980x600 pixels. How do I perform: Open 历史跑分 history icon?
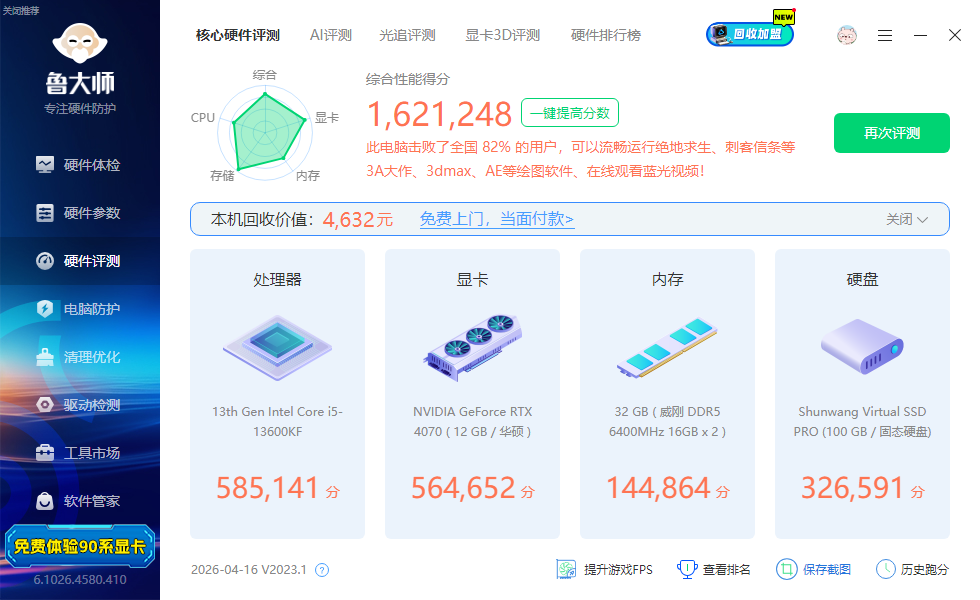coord(886,569)
